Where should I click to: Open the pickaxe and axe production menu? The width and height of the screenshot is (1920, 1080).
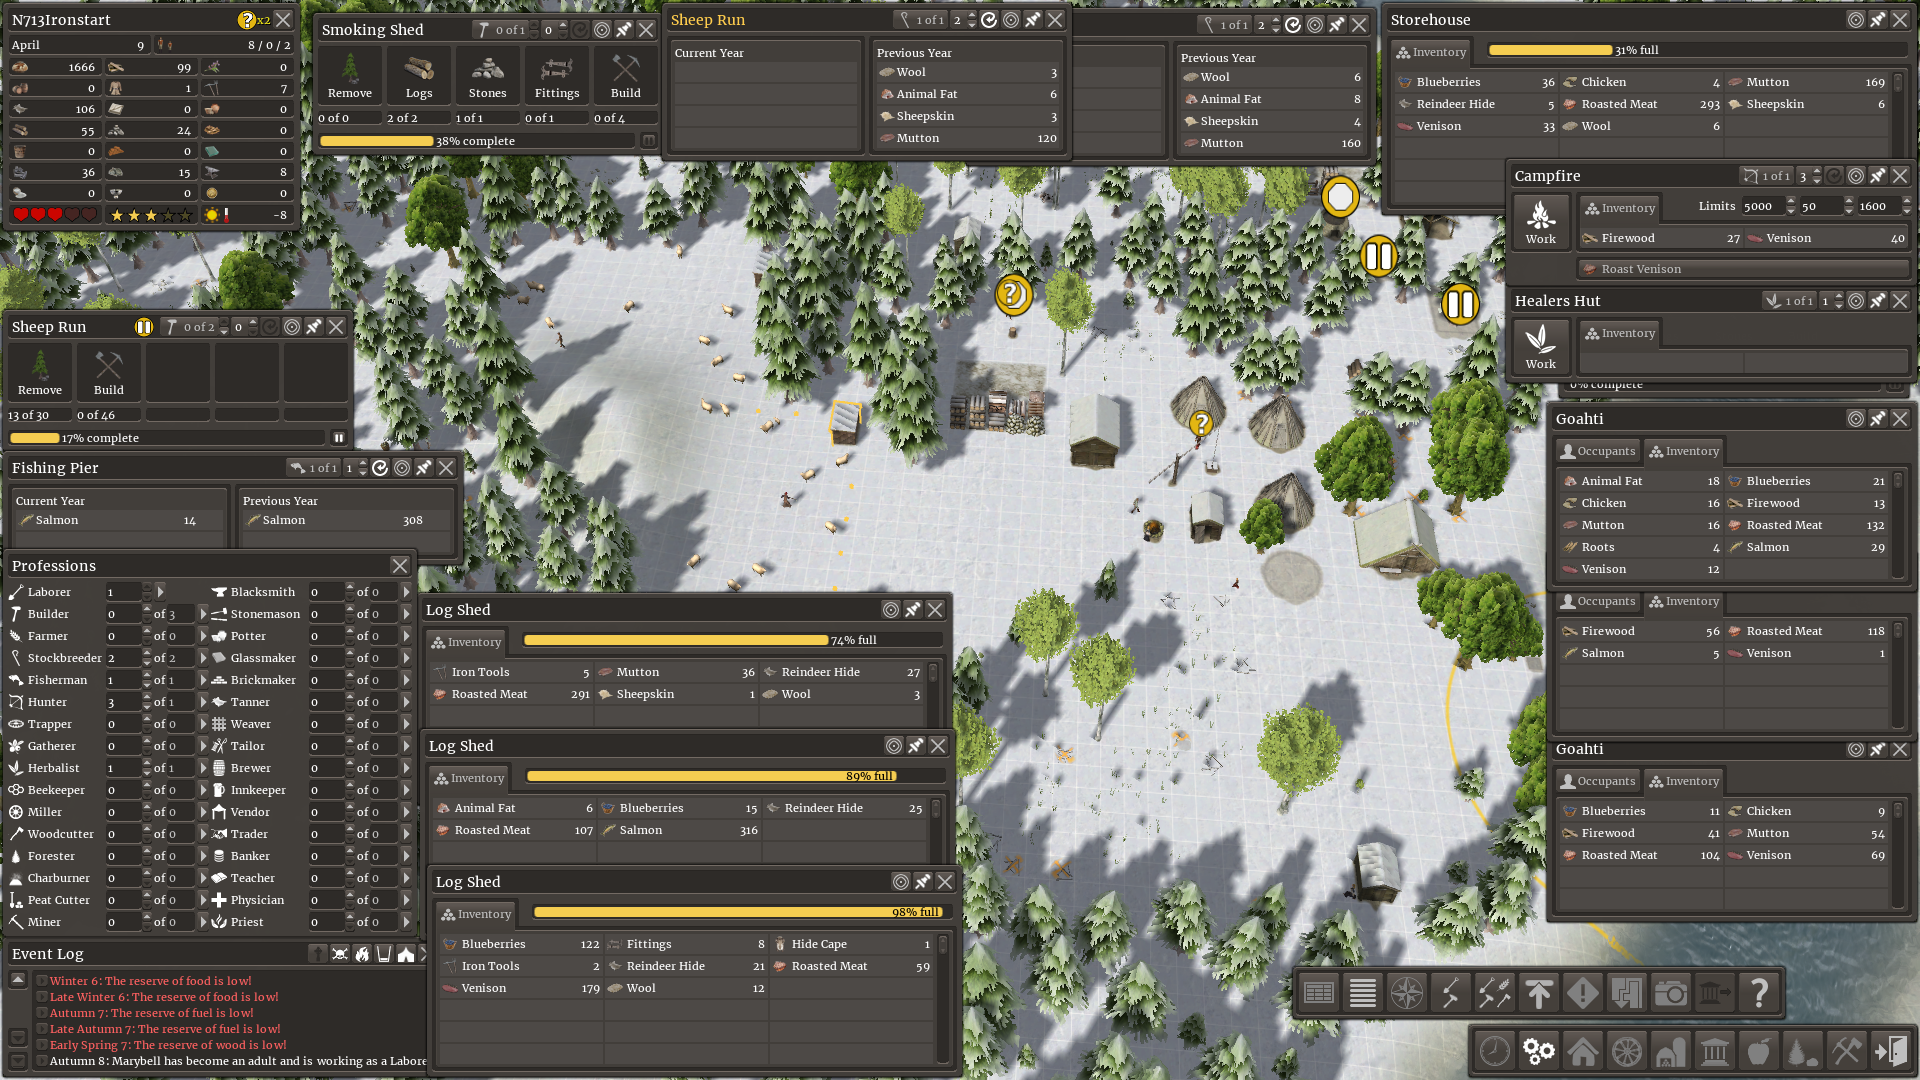pos(1847,1051)
